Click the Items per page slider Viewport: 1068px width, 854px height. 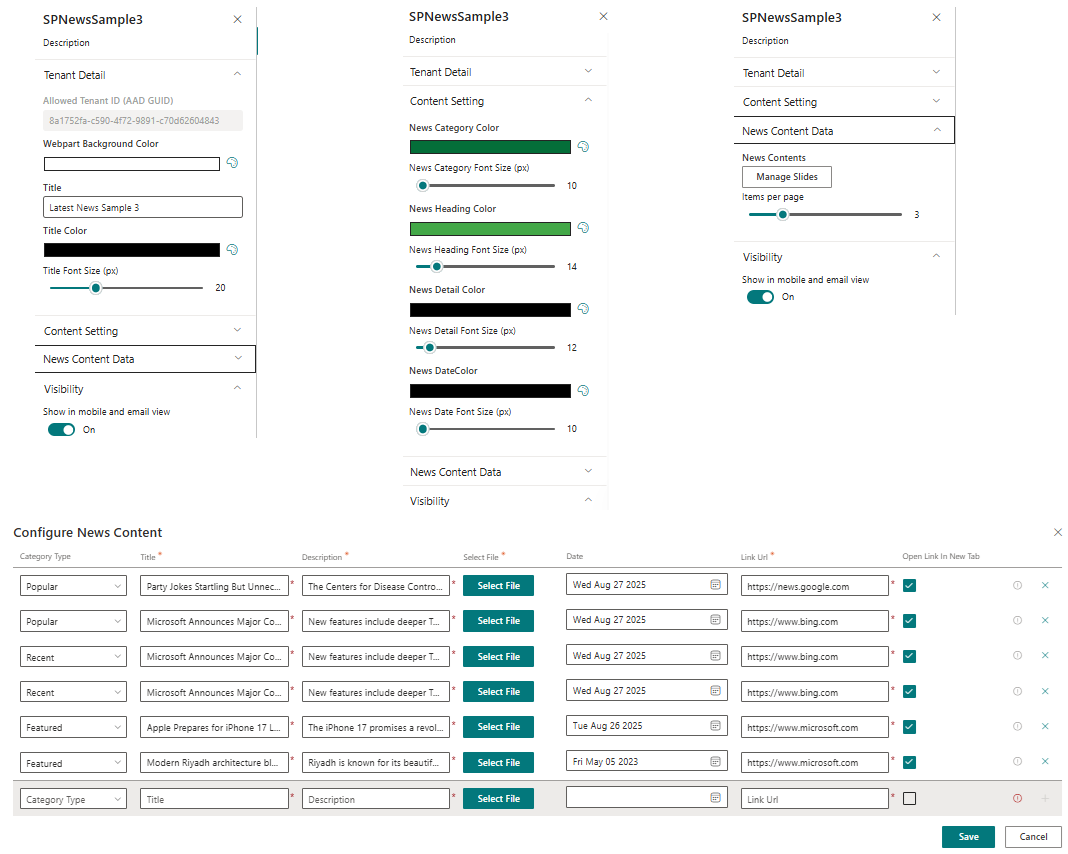pyautogui.click(x=825, y=214)
